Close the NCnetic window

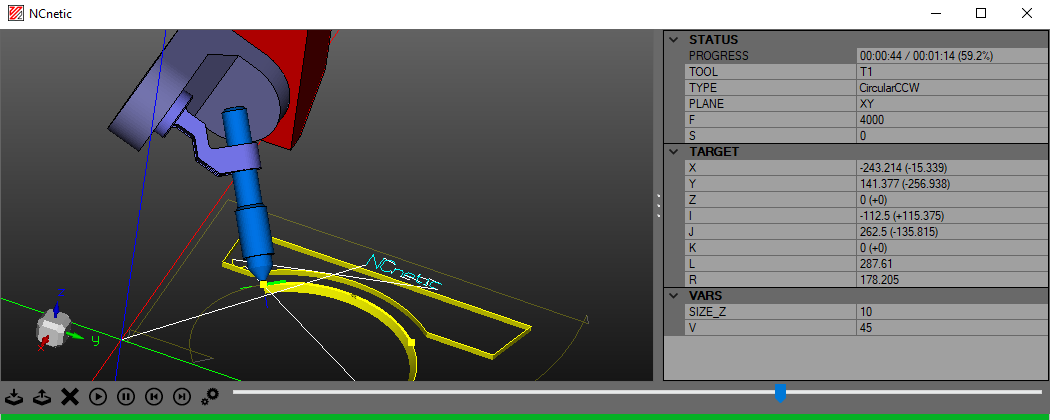[x=1026, y=13]
